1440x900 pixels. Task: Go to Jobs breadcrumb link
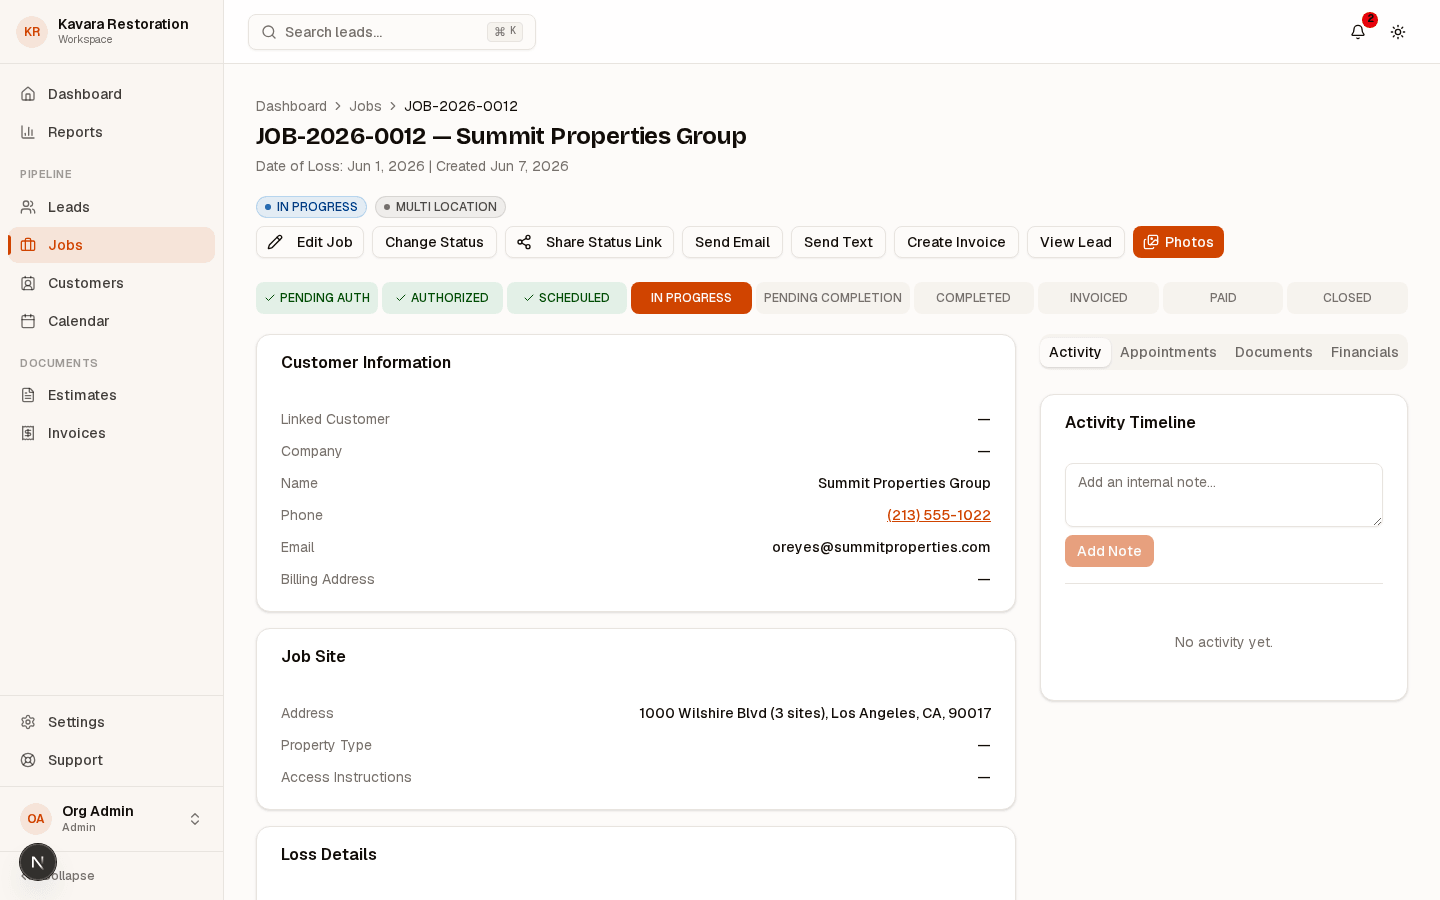point(365,106)
